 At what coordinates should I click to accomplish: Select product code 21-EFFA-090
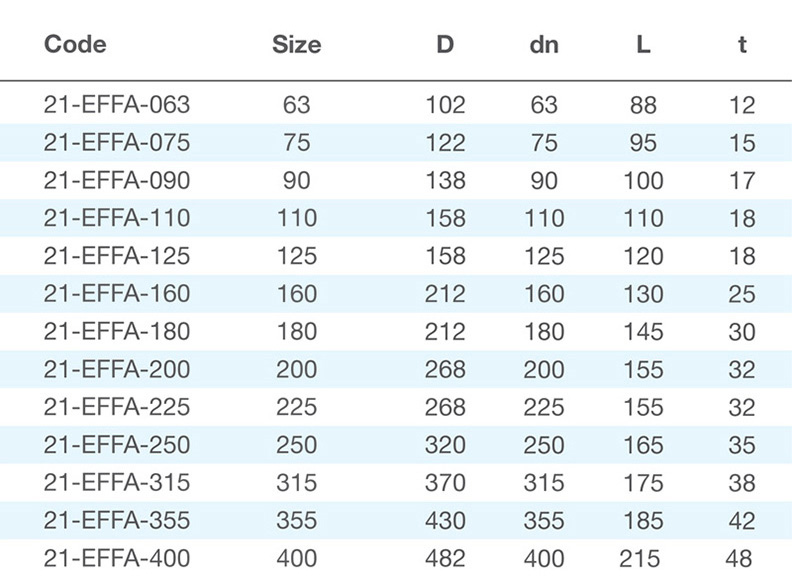(x=117, y=181)
